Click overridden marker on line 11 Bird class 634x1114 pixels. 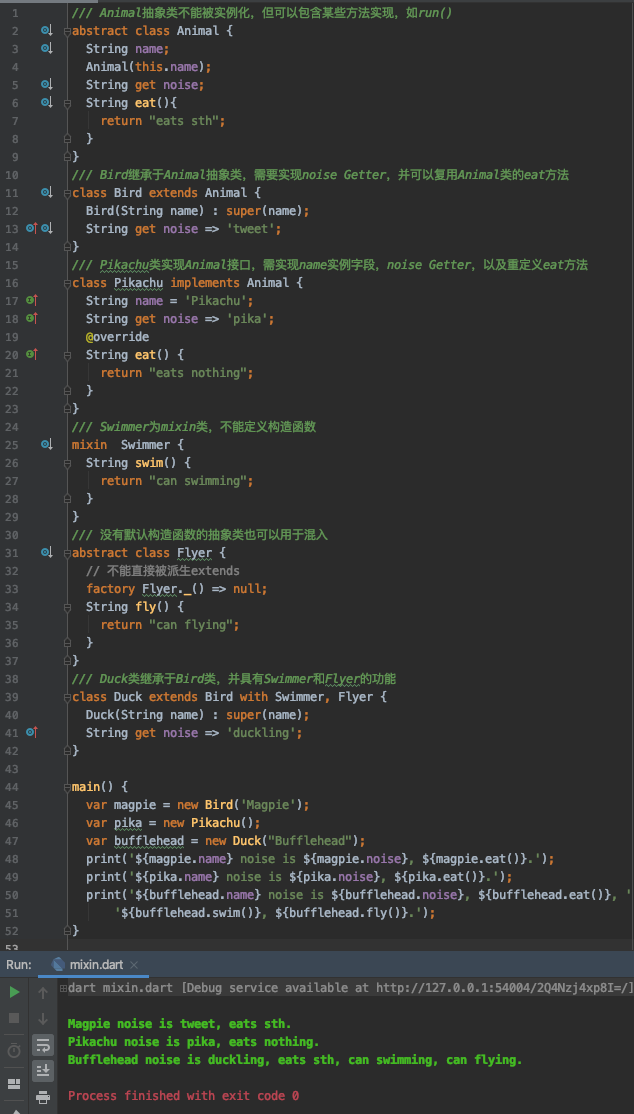[47, 193]
